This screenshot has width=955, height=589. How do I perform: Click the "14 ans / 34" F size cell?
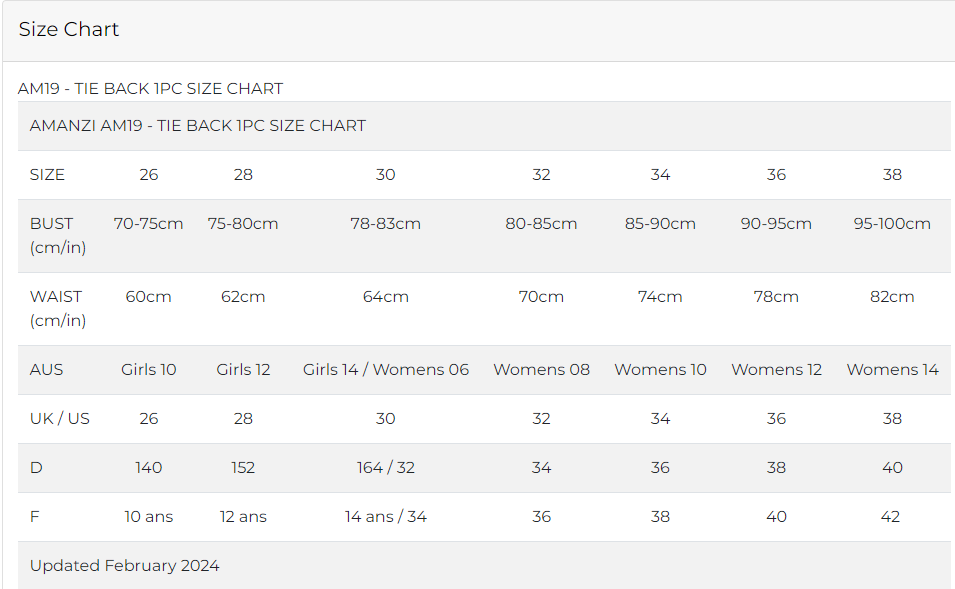386,517
